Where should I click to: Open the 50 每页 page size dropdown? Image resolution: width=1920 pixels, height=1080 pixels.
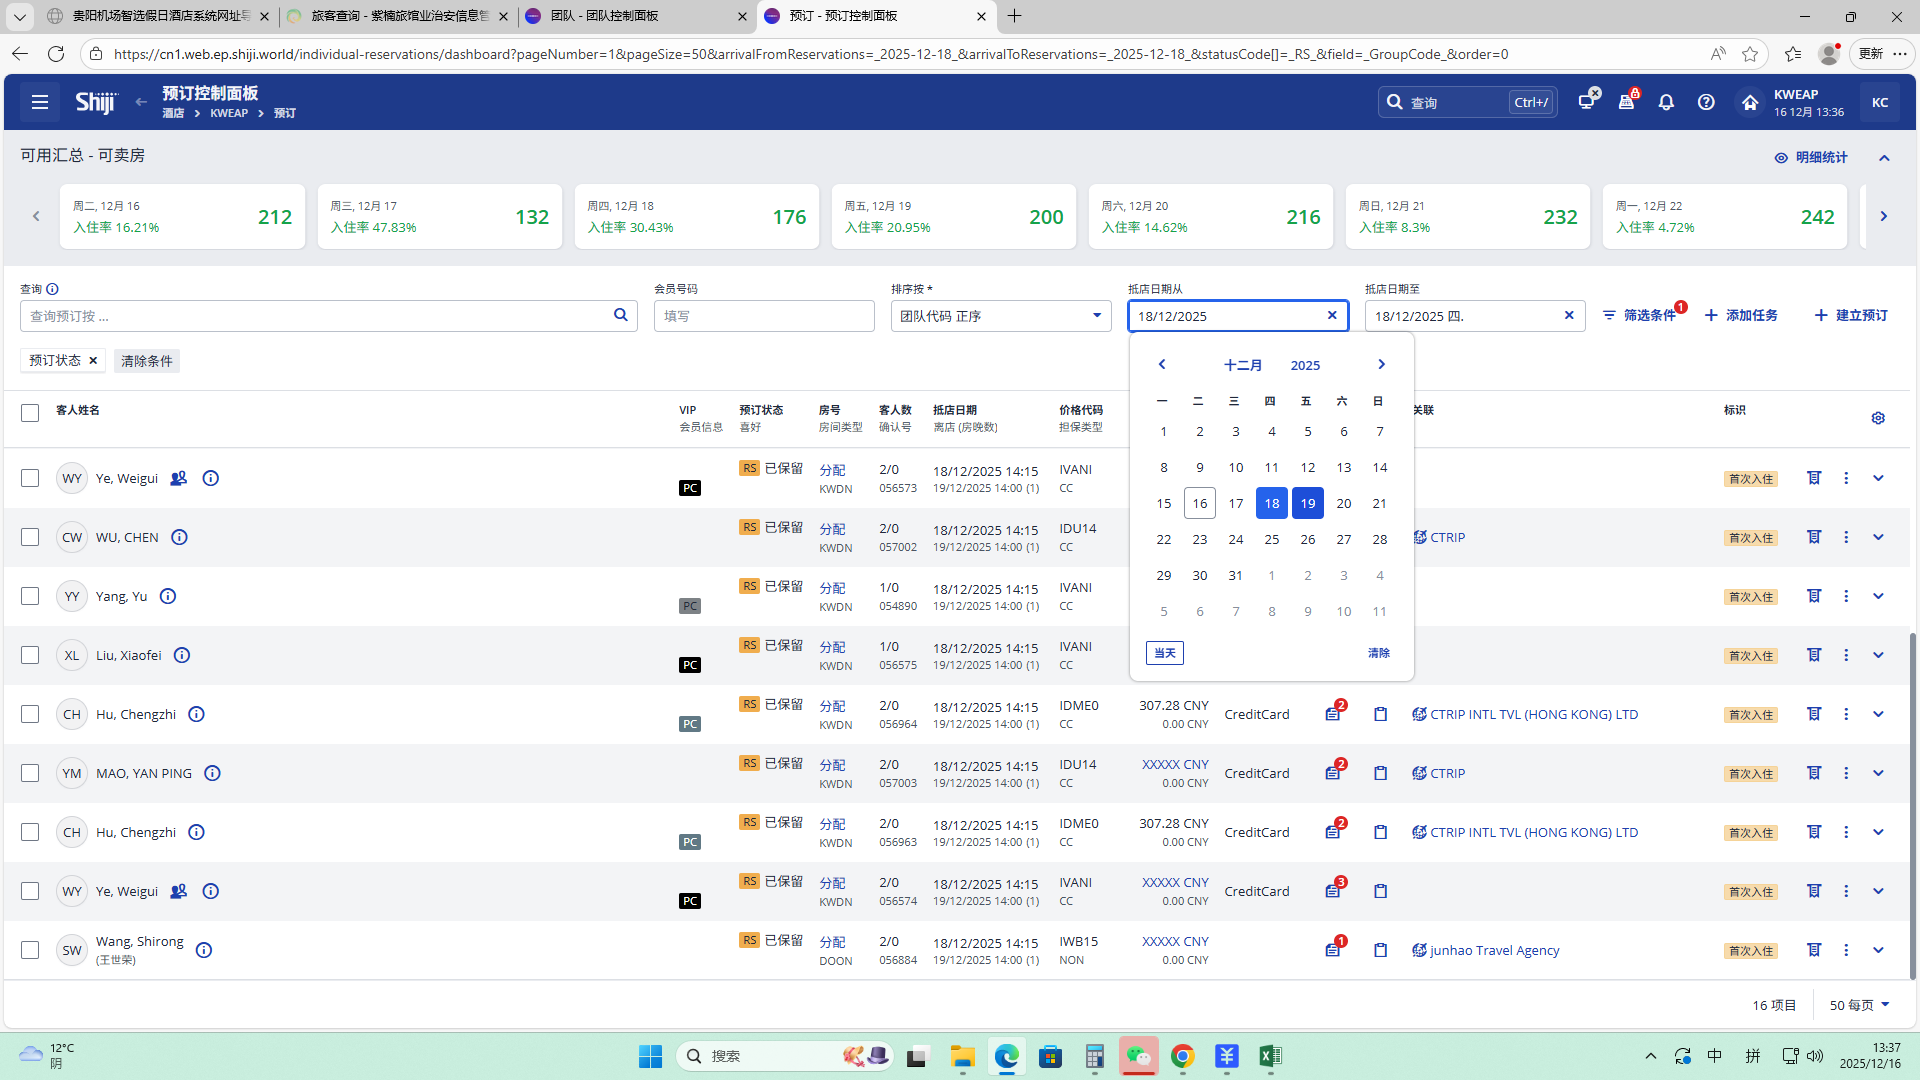[x=1859, y=1005]
